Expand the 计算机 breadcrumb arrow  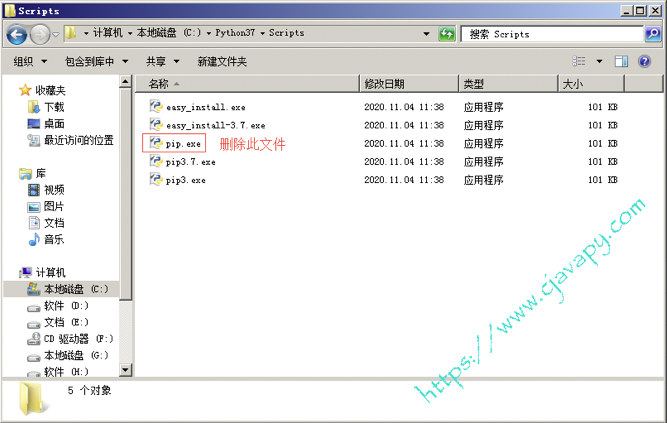(130, 33)
